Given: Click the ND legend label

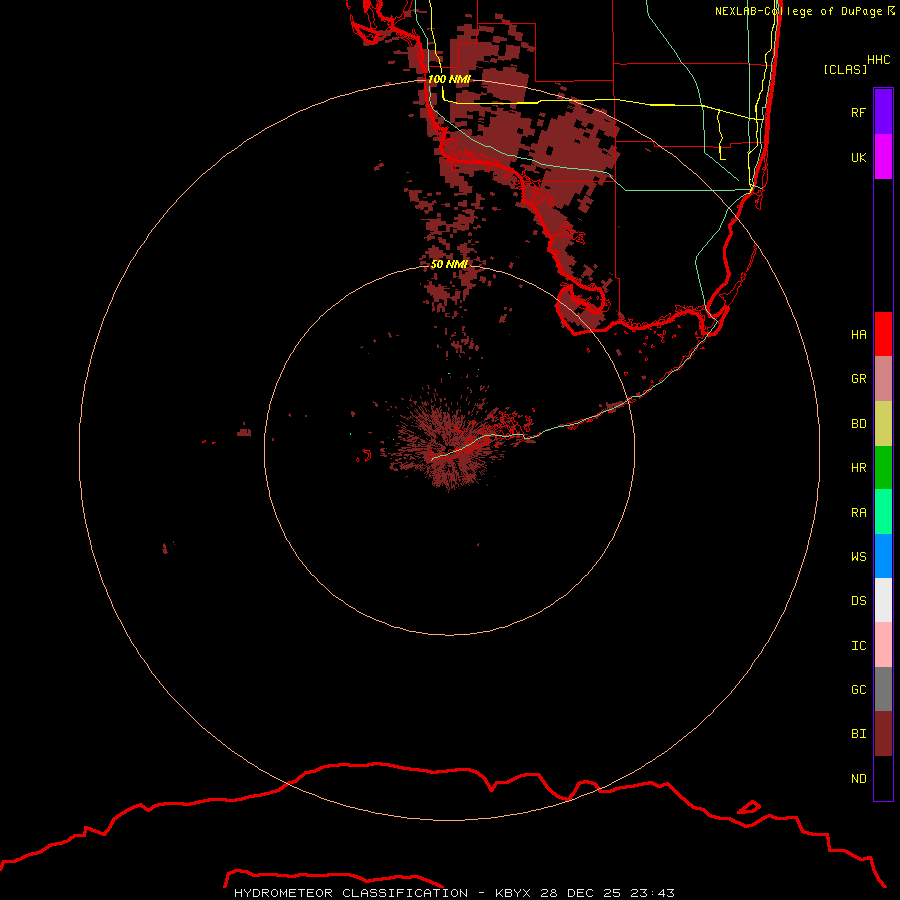Looking at the screenshot, I should click(858, 779).
